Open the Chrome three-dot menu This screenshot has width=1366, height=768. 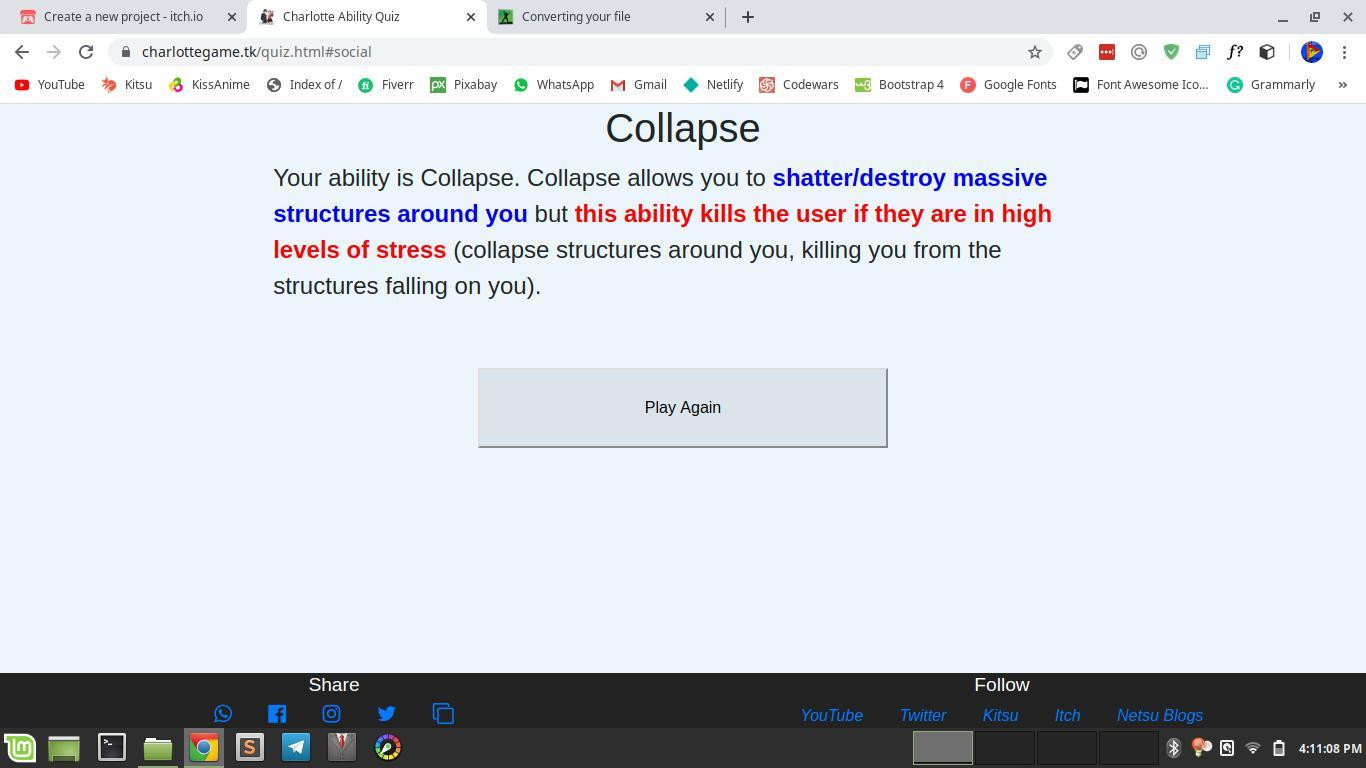(x=1344, y=52)
